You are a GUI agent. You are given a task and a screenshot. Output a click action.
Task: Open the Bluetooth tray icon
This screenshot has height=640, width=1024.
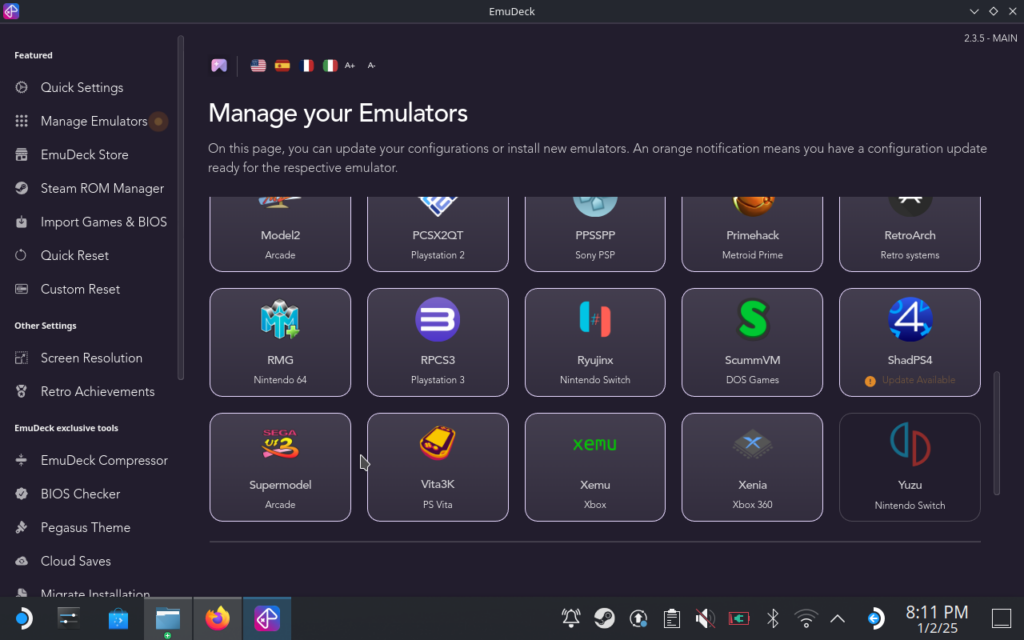click(773, 618)
